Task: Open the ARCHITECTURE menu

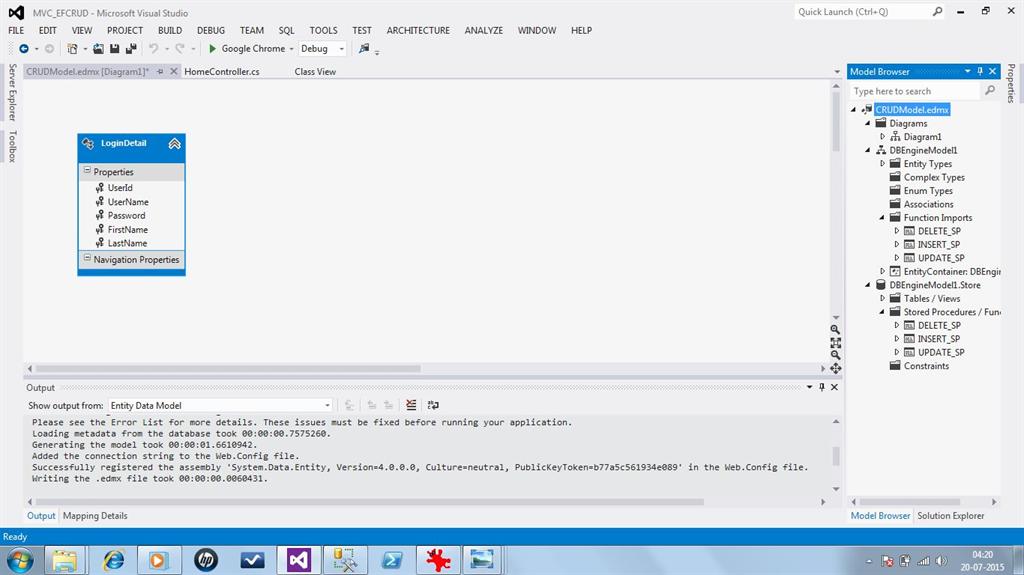Action: tap(418, 31)
